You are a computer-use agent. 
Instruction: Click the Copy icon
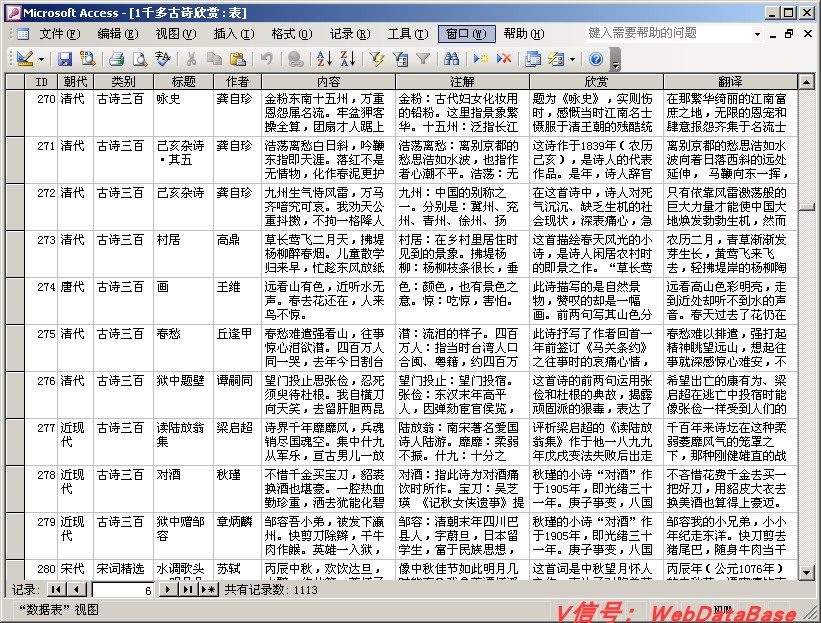pos(214,59)
